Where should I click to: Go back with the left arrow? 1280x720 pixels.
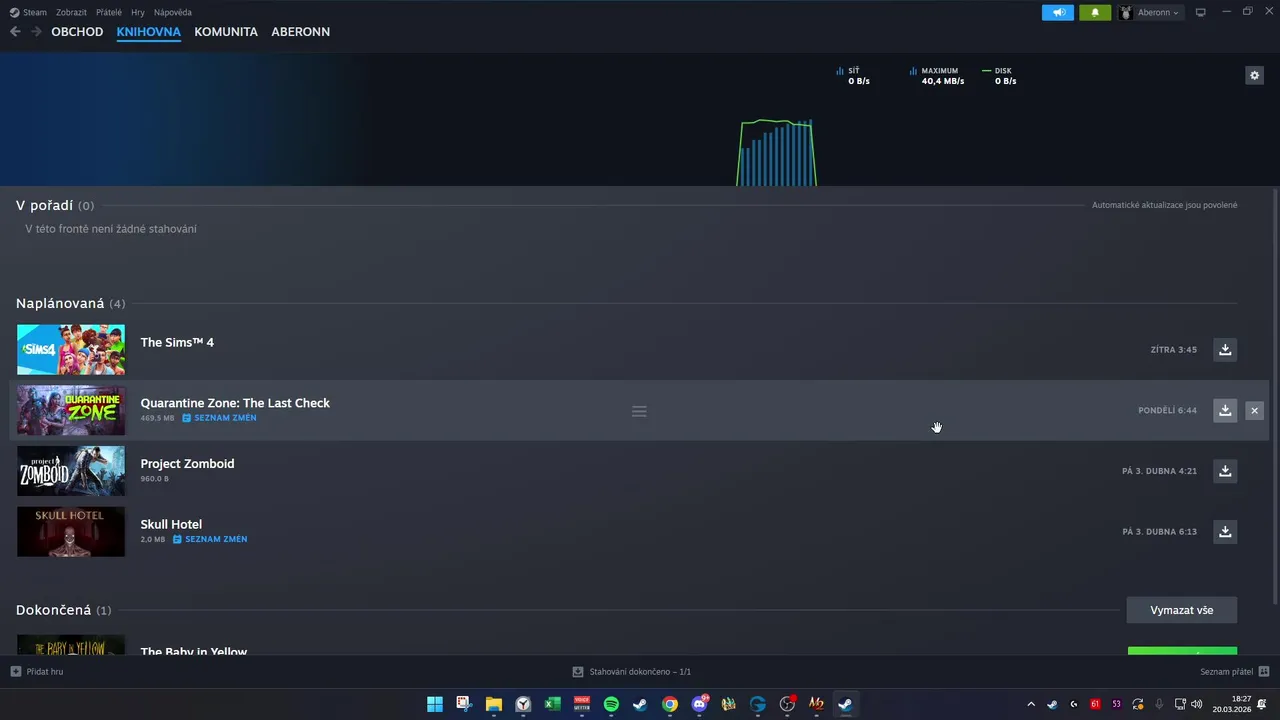click(x=15, y=32)
